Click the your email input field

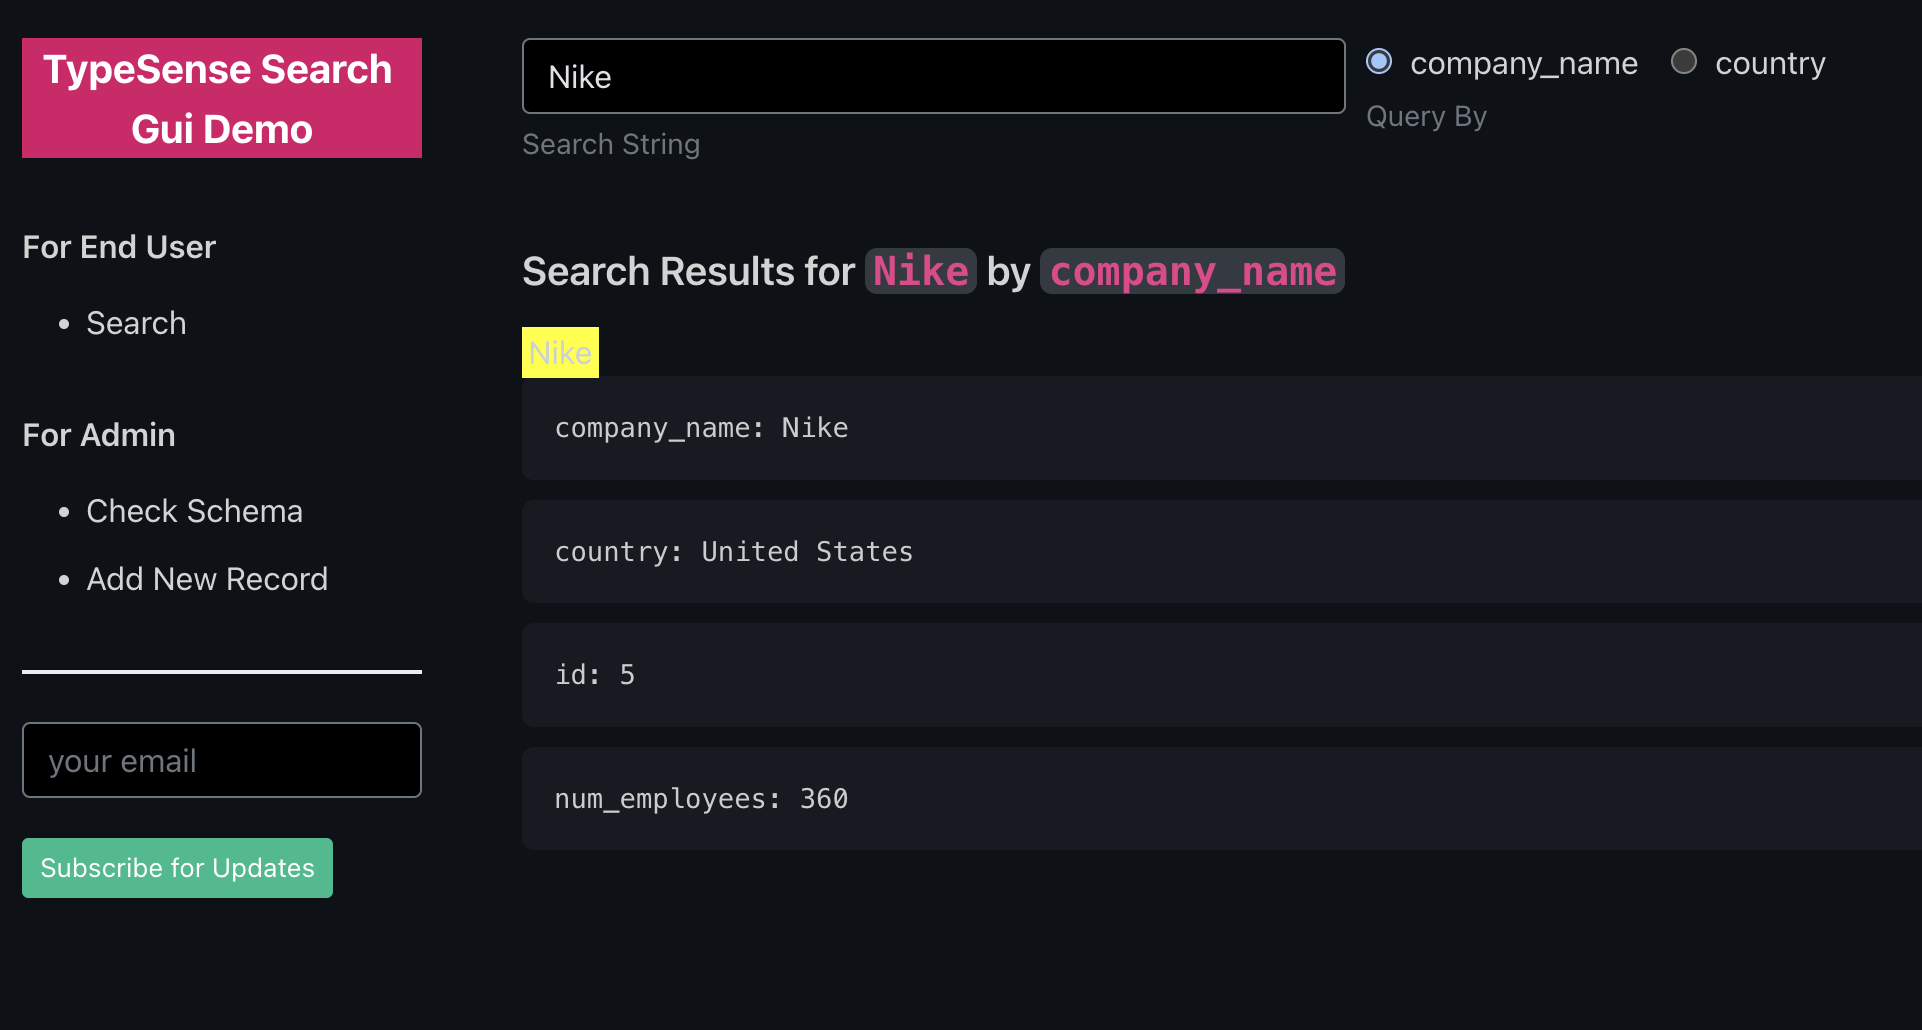pos(221,759)
